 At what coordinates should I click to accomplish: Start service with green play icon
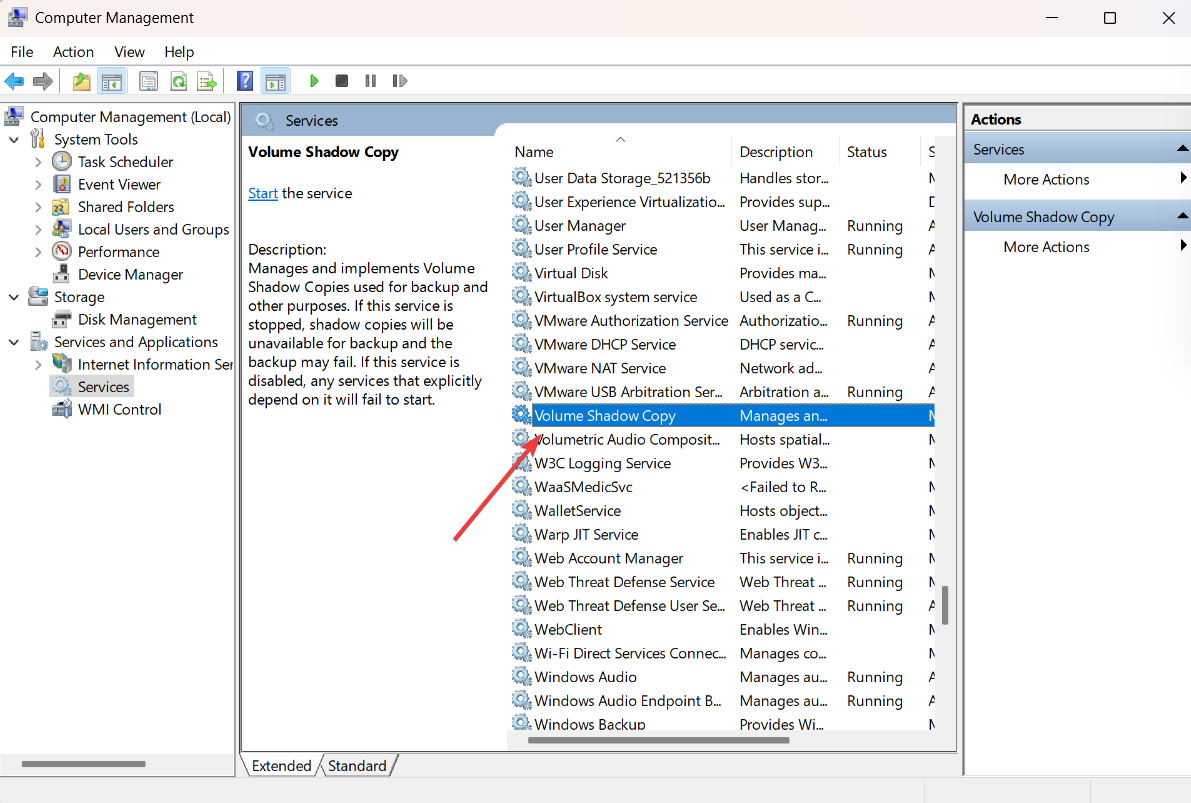(x=314, y=81)
